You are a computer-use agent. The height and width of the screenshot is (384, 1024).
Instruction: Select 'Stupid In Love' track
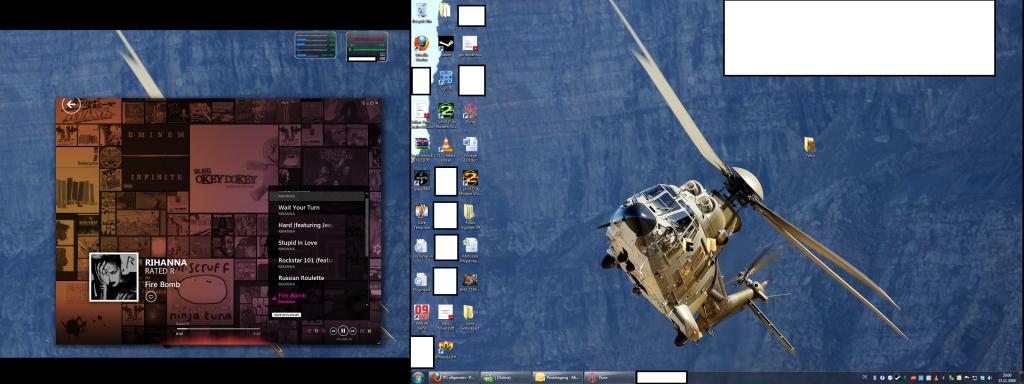[x=316, y=244]
